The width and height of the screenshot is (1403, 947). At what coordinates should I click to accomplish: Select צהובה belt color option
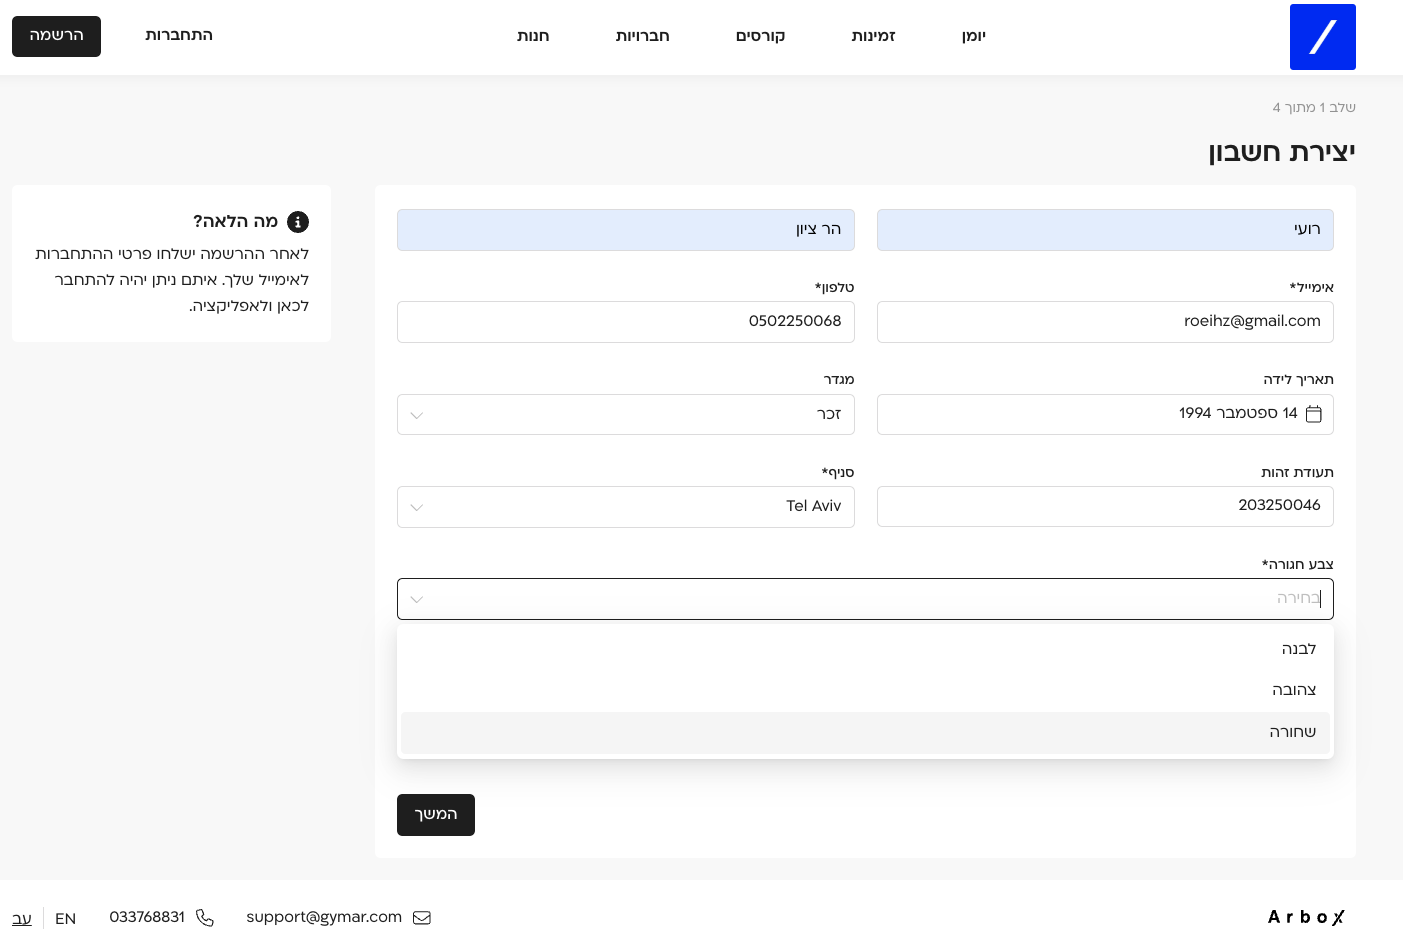(x=865, y=690)
